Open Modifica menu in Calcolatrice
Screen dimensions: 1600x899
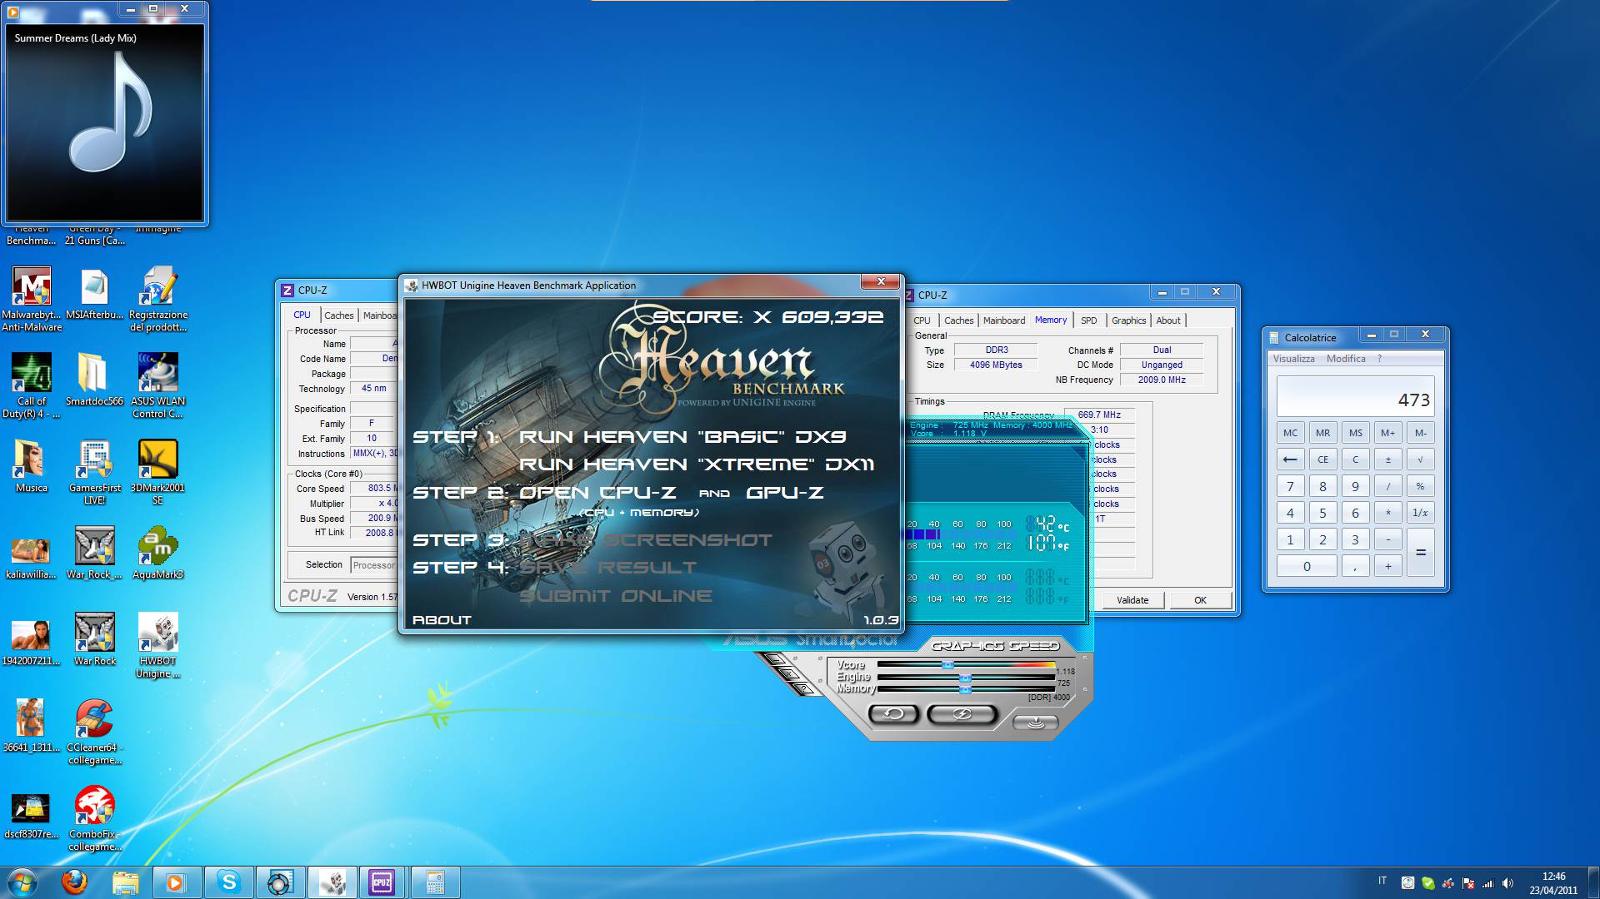pos(1346,359)
